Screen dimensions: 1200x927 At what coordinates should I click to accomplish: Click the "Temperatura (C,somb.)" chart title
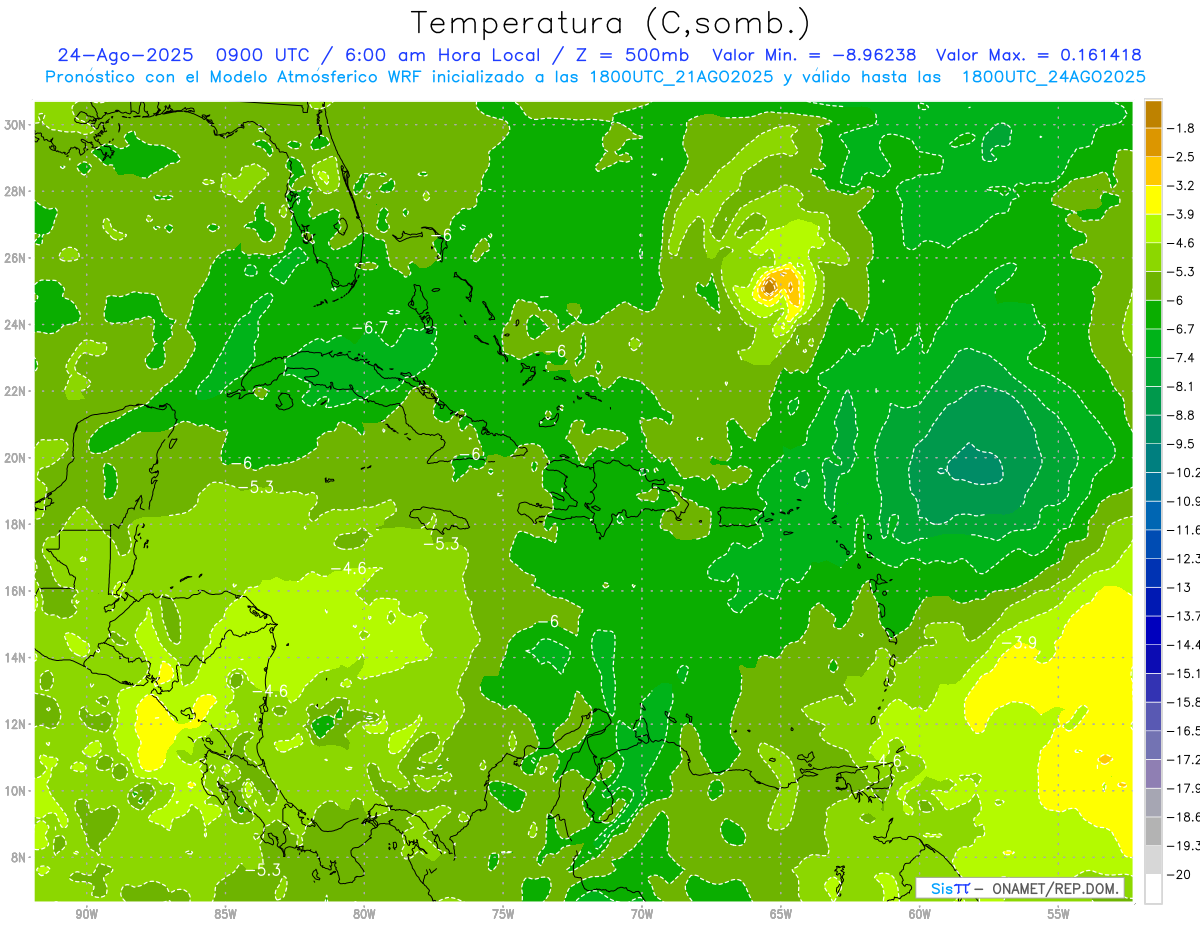pyautogui.click(x=611, y=23)
